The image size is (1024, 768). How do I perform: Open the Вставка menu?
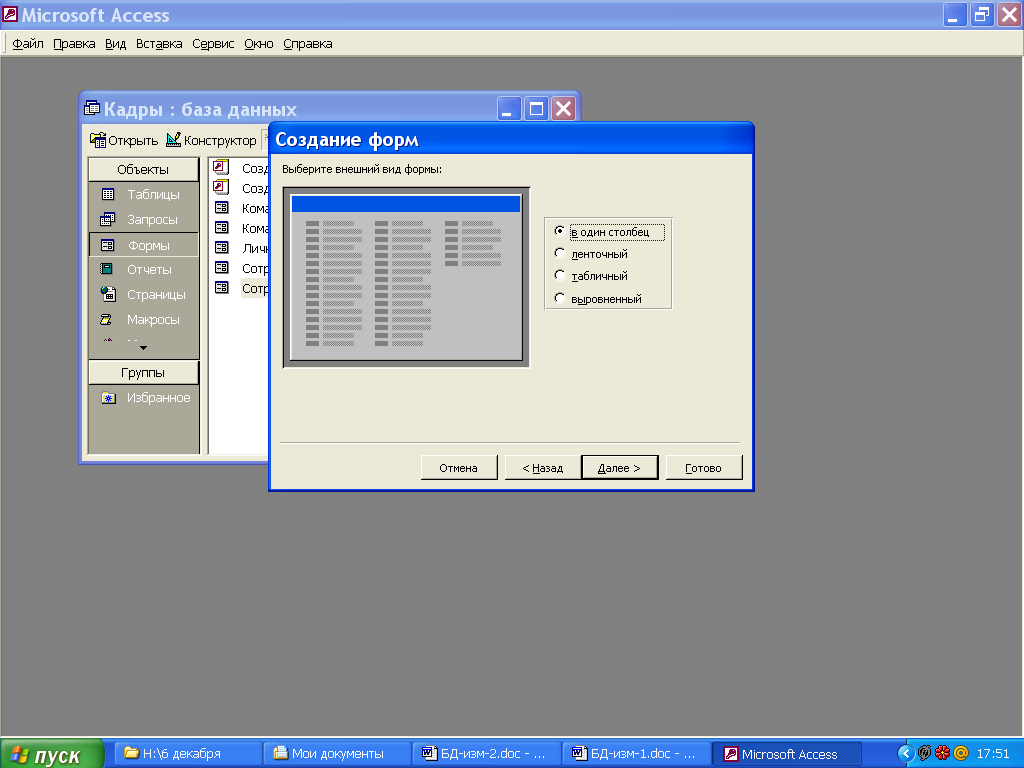[x=159, y=44]
